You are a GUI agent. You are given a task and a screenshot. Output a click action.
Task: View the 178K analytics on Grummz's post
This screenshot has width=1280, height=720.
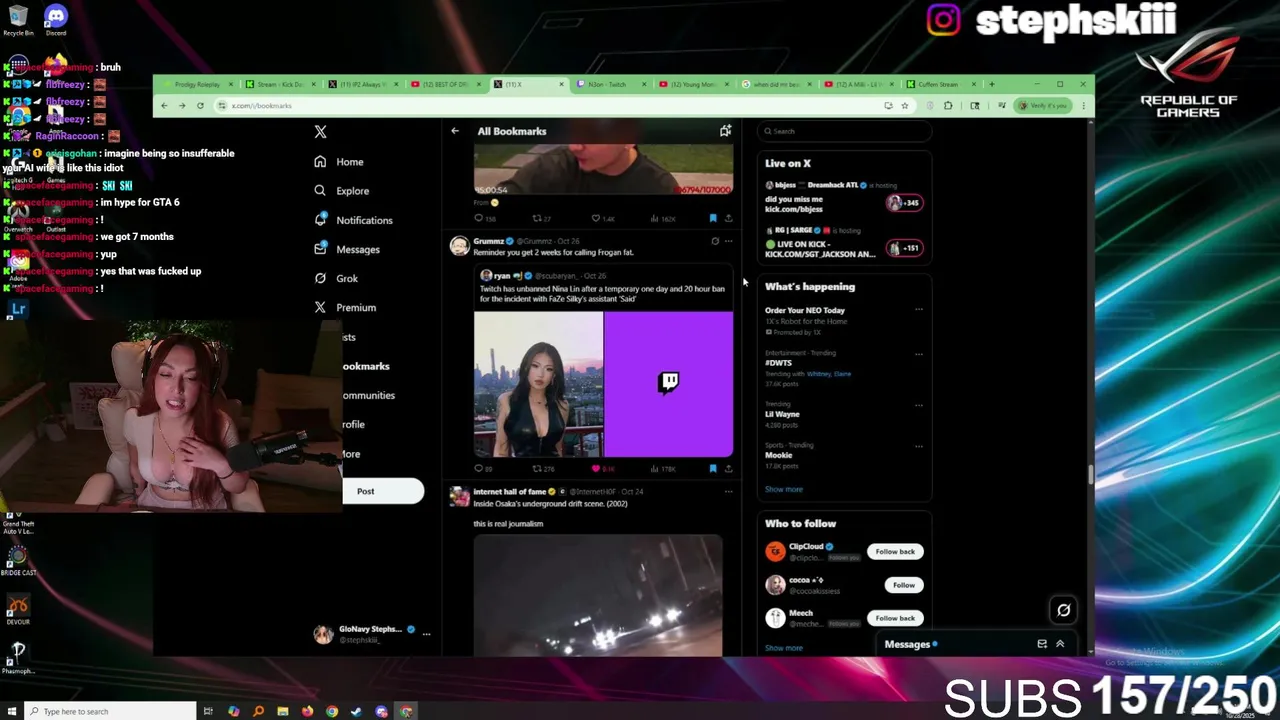(x=663, y=468)
